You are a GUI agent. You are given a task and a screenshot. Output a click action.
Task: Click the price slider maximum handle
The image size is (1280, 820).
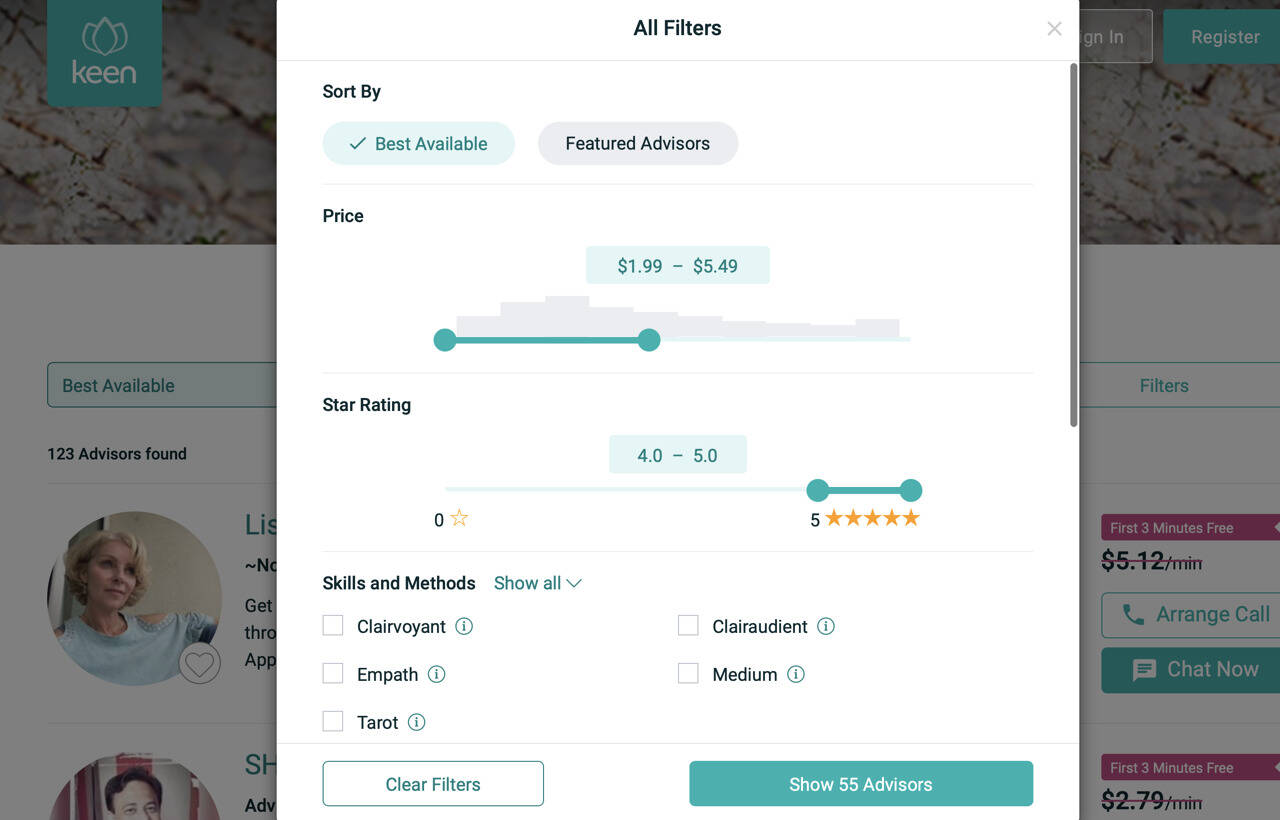click(x=649, y=340)
